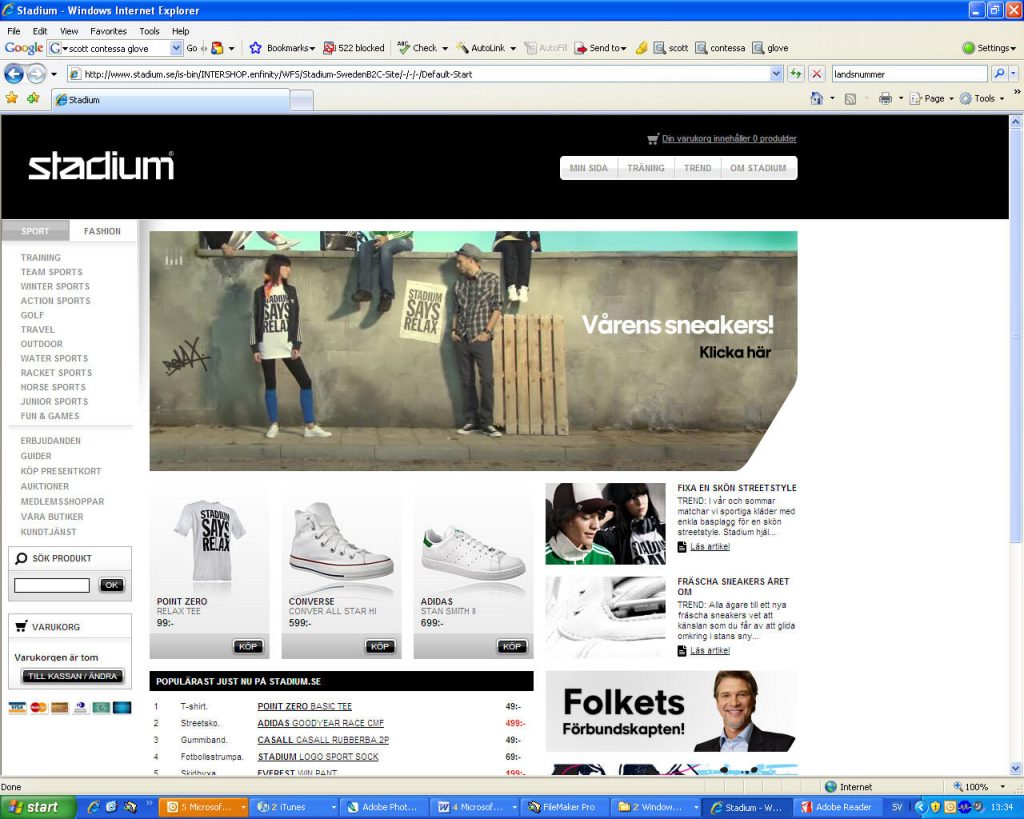Click the TRÄNING navigation item

coord(645,168)
